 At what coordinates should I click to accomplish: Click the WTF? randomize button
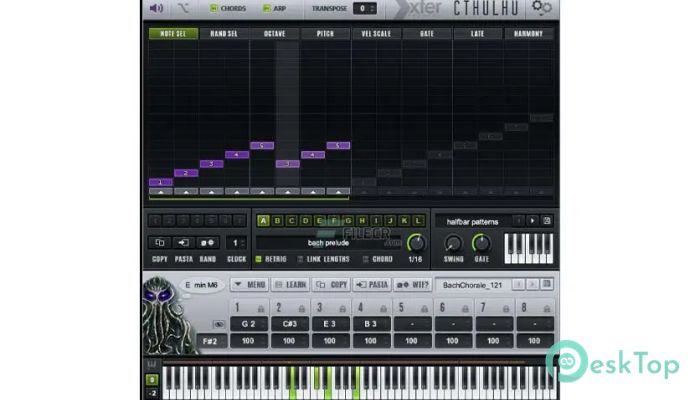(413, 285)
